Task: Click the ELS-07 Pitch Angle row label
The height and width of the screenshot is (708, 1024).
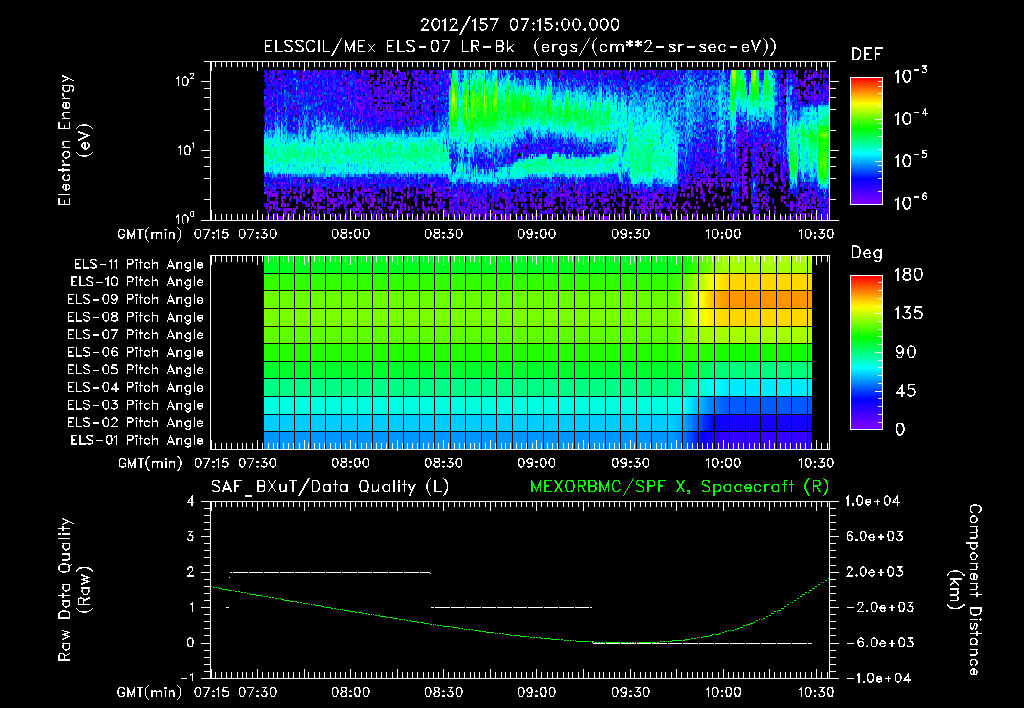Action: (x=135, y=334)
